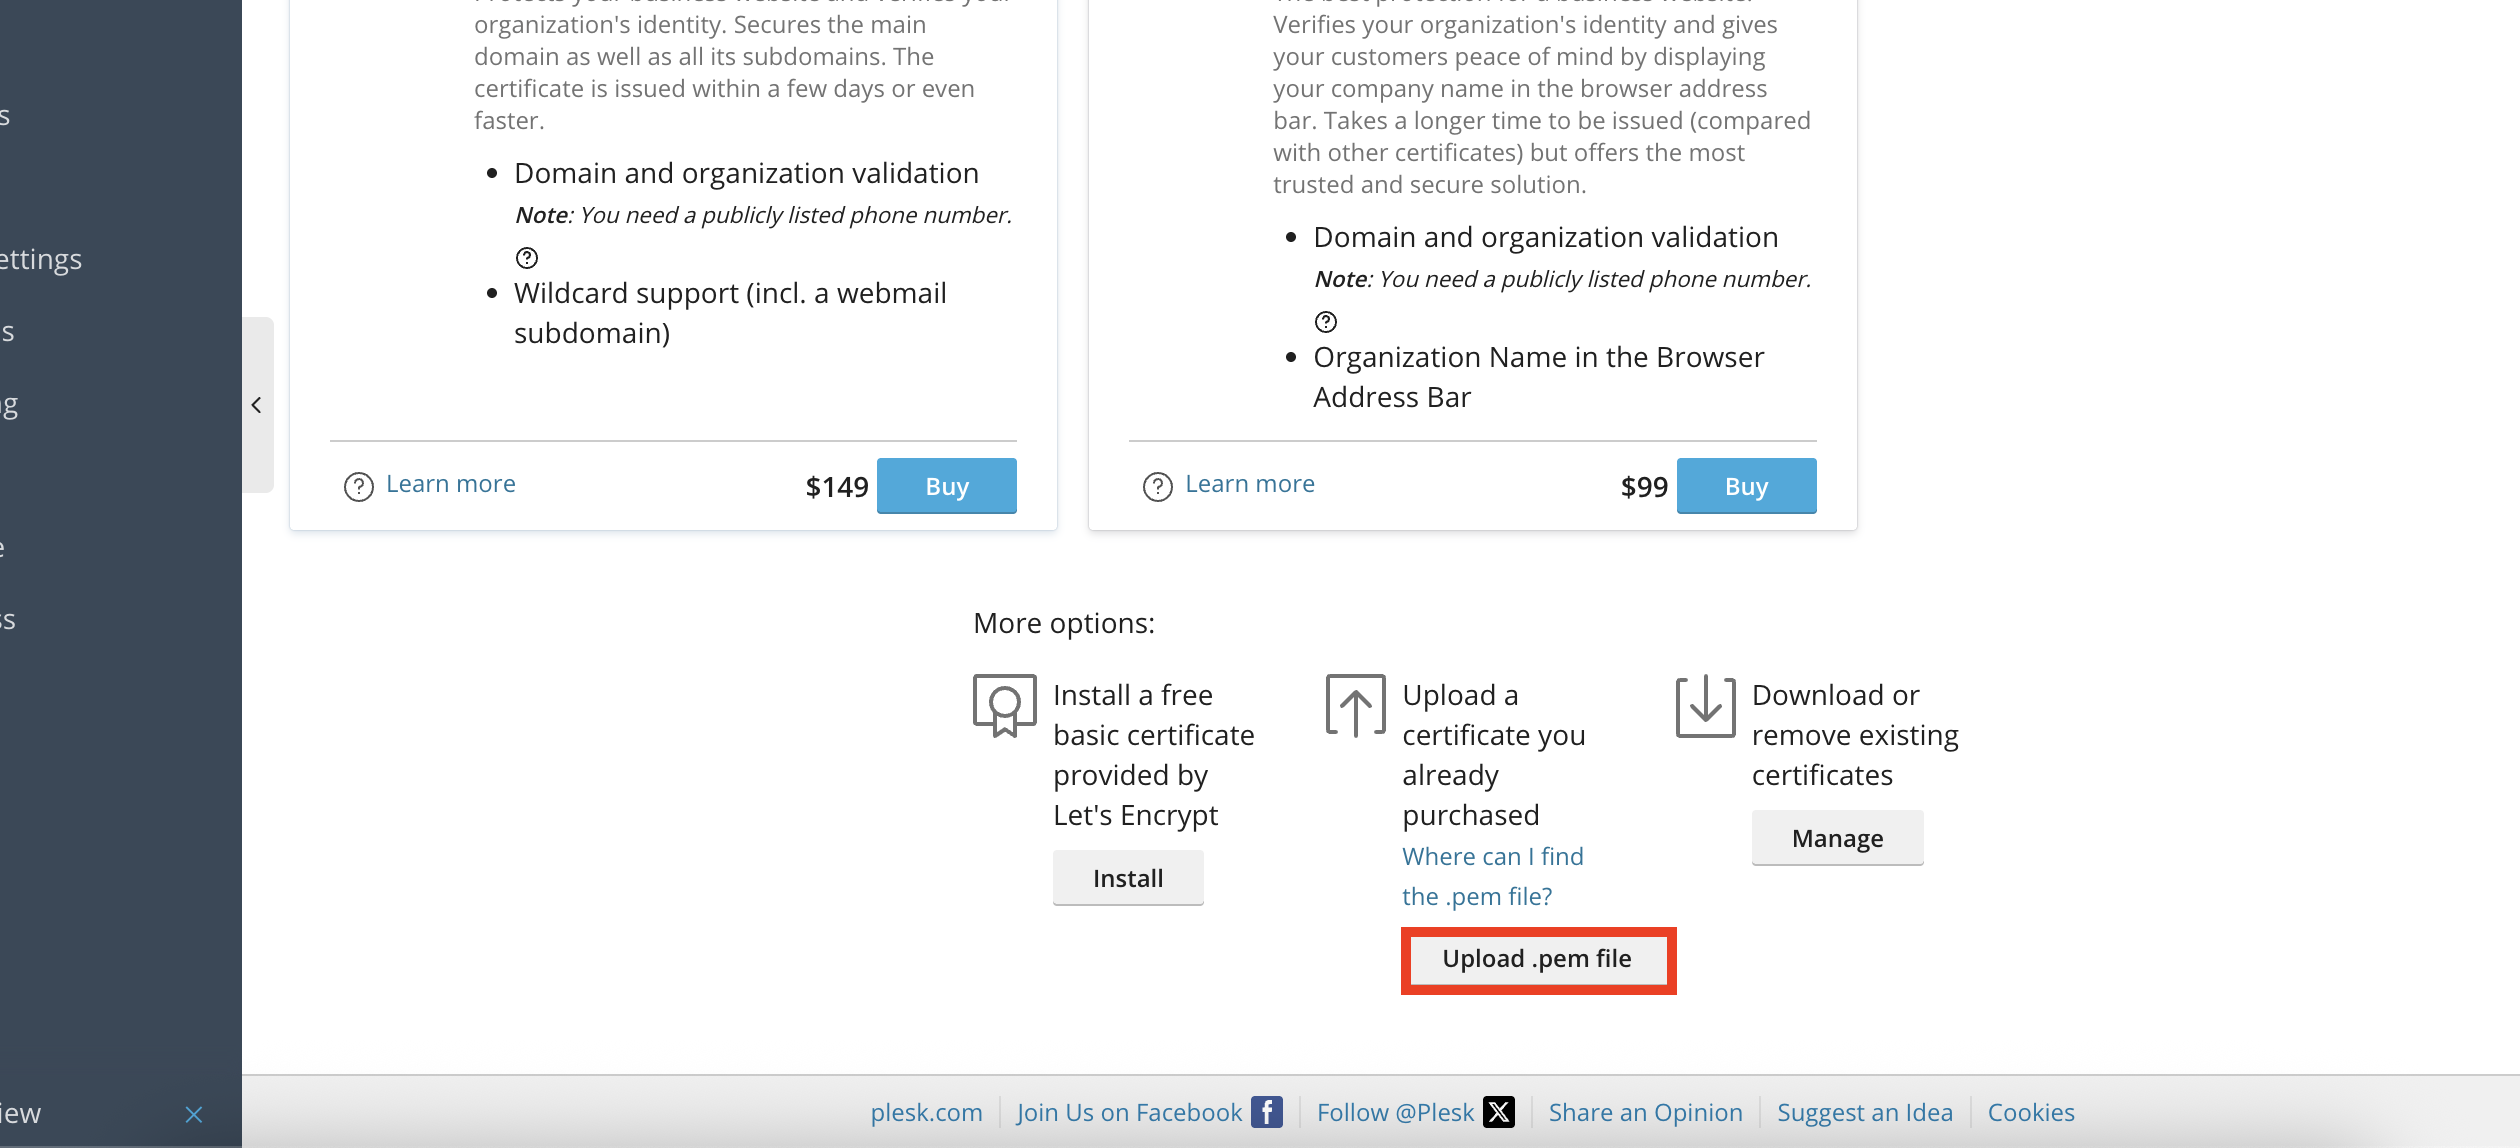Click the Let's Encrypt certificate ribbon icon
This screenshot has height=1148, width=2520.
(1004, 705)
